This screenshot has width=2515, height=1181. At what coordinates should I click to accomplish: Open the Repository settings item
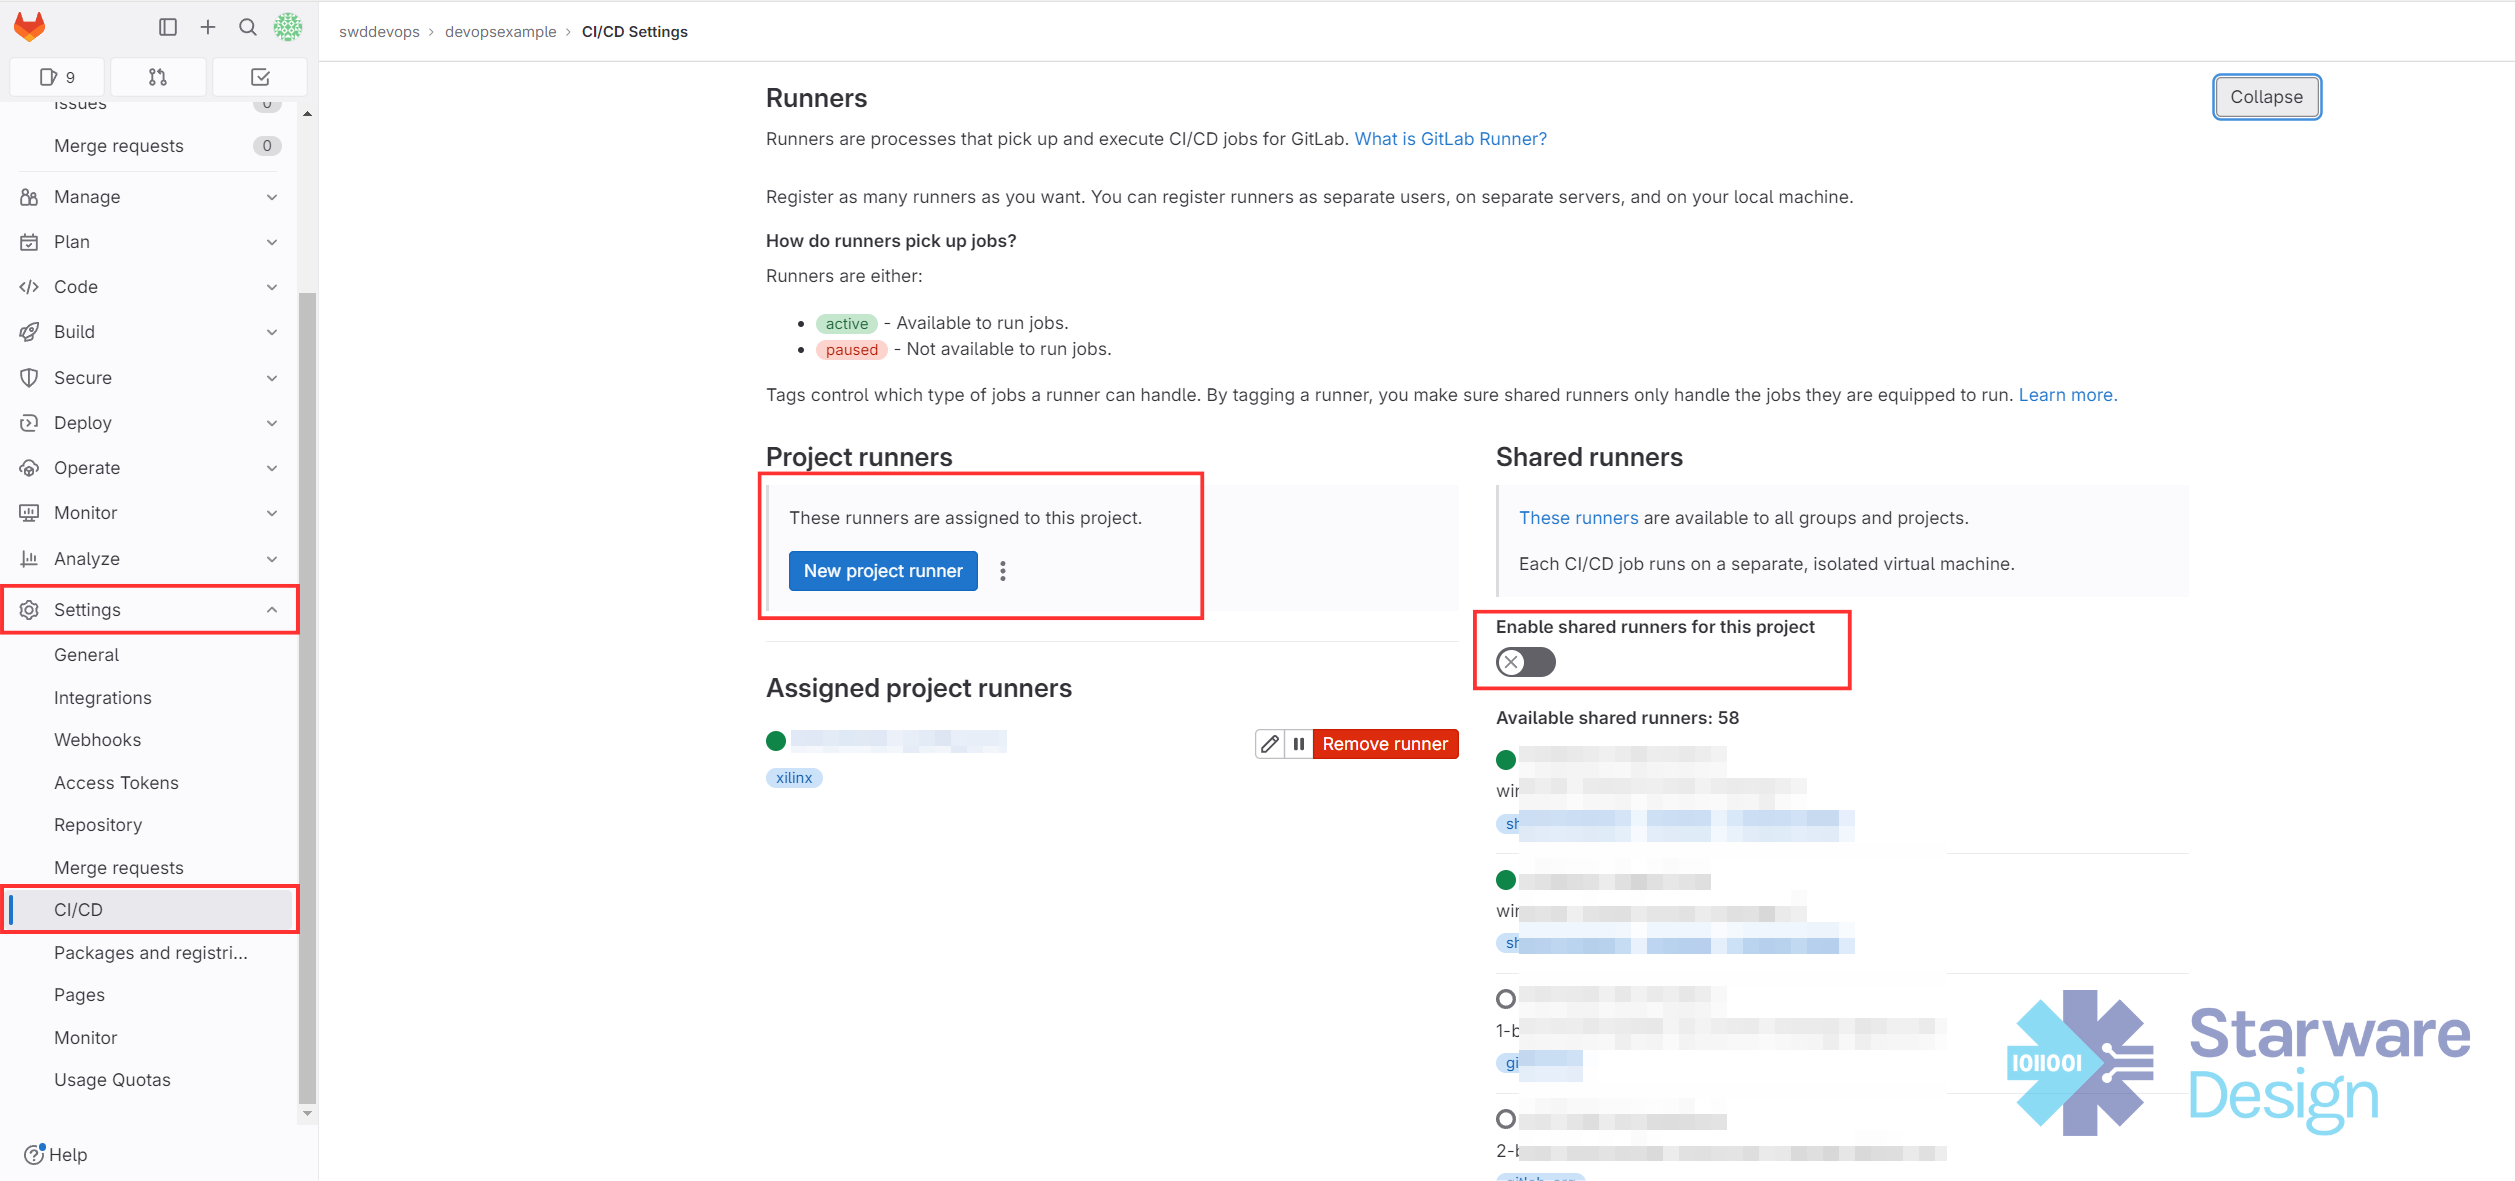point(98,825)
